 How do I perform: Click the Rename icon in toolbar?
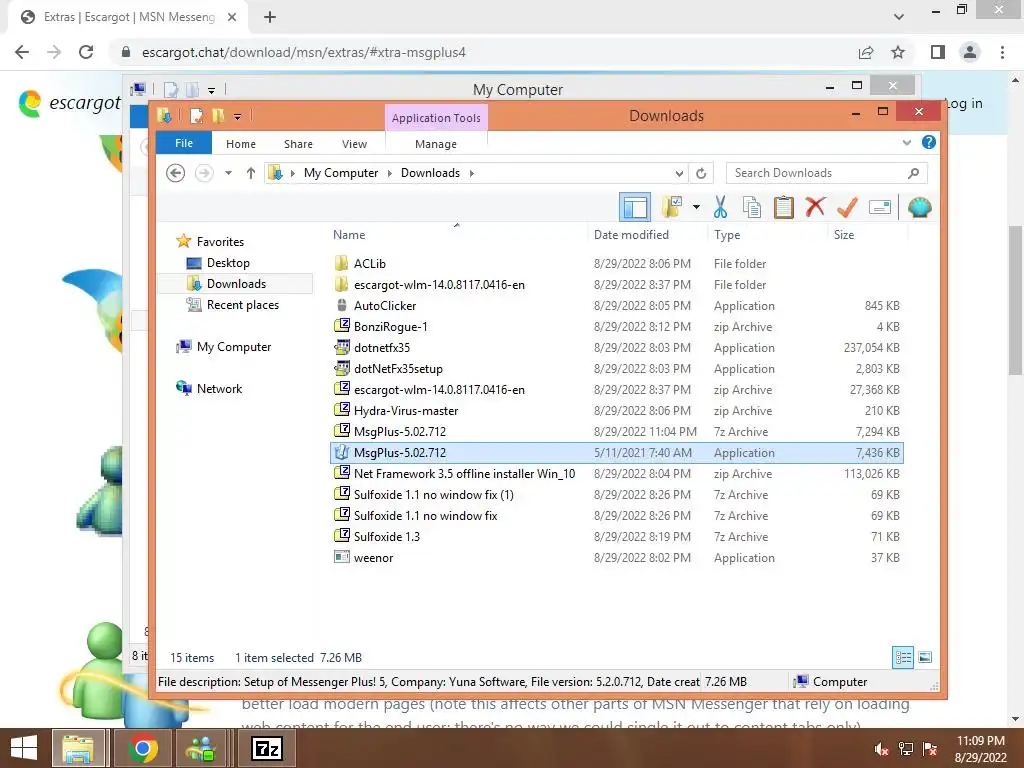(880, 207)
